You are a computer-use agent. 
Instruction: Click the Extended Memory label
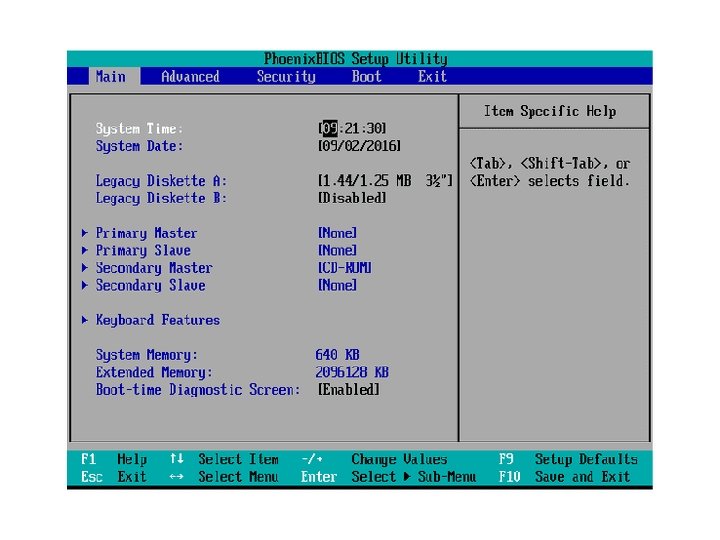pos(154,373)
